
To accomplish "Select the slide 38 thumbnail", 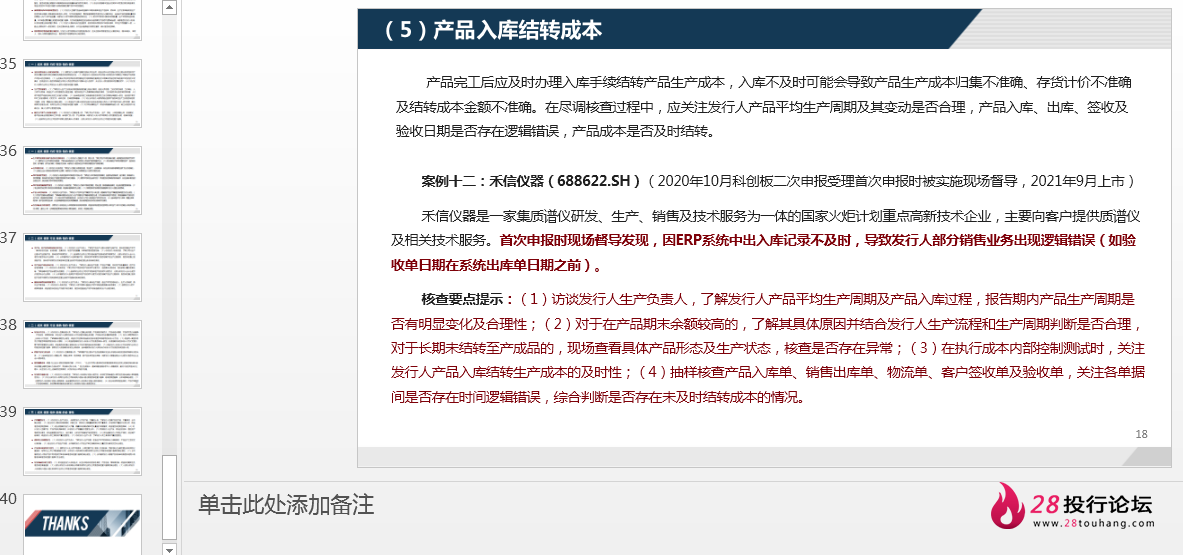I will click(x=82, y=354).
